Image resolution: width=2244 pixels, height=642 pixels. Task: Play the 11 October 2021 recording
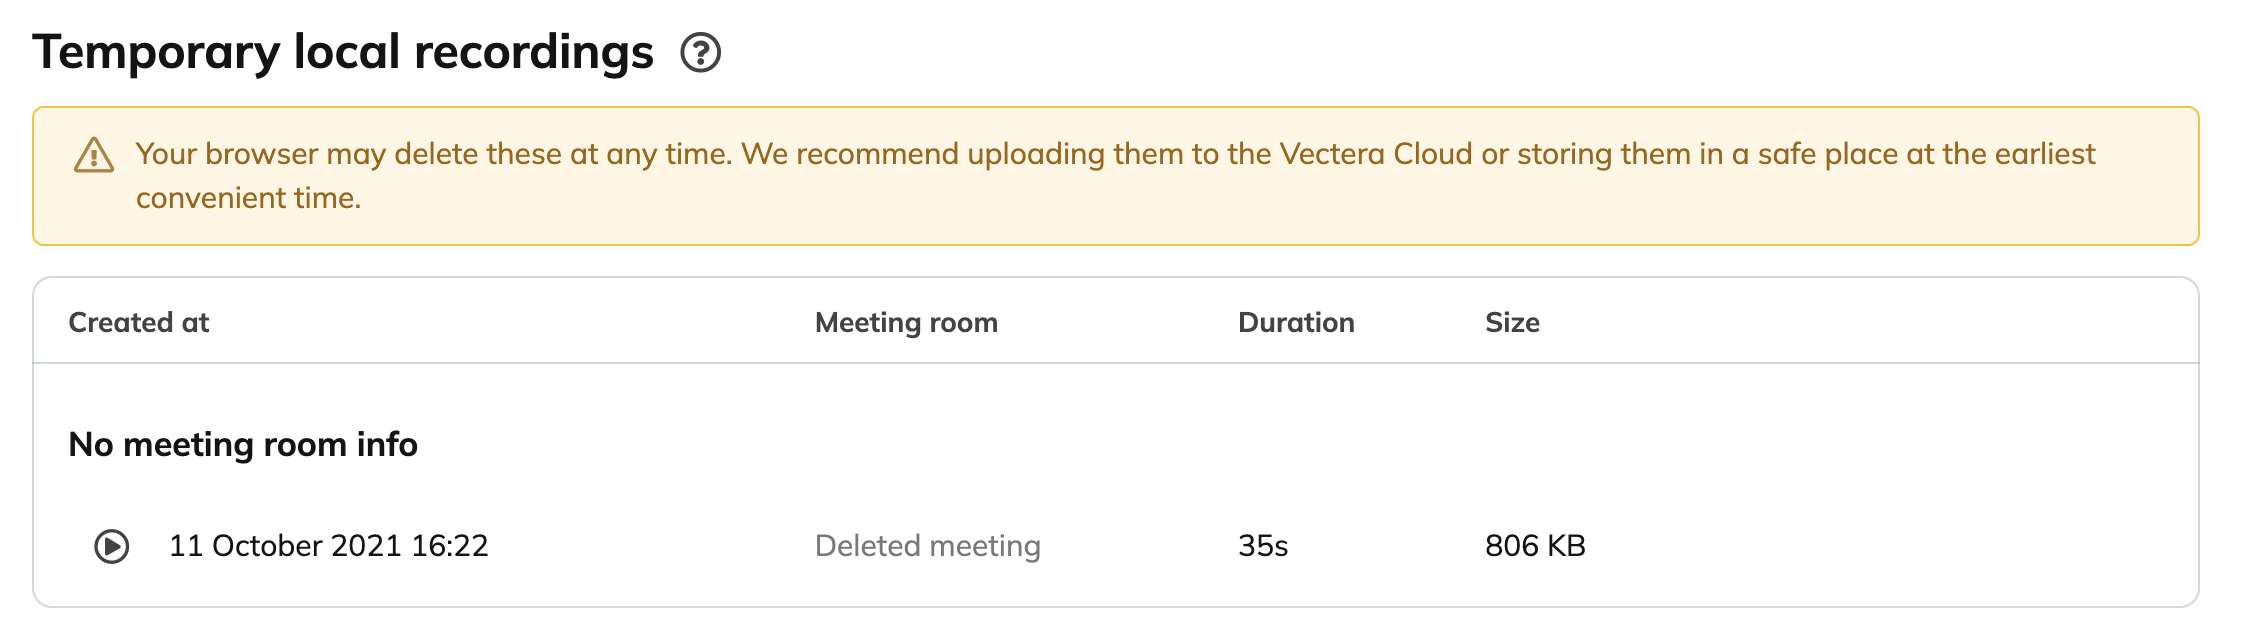tap(112, 546)
